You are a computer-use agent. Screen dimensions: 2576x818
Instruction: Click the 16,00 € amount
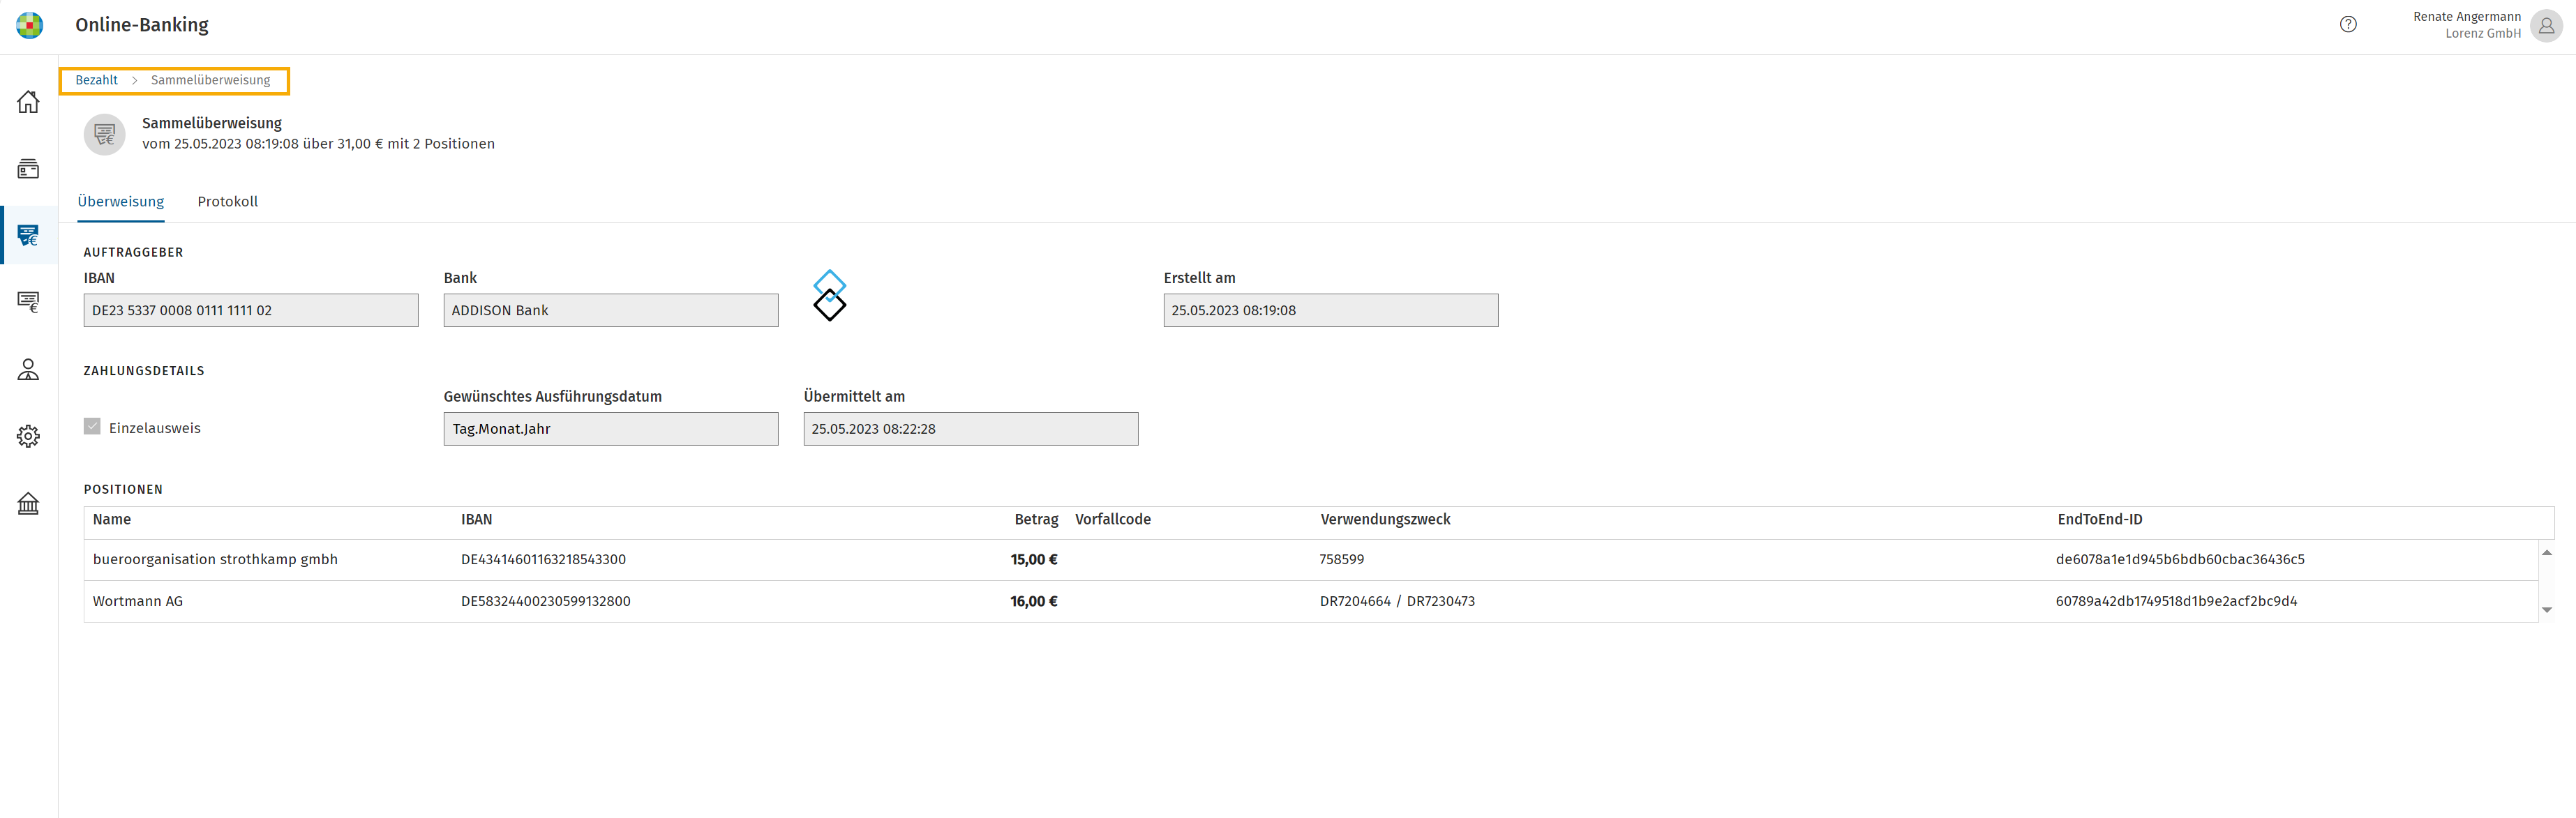[1034, 602]
